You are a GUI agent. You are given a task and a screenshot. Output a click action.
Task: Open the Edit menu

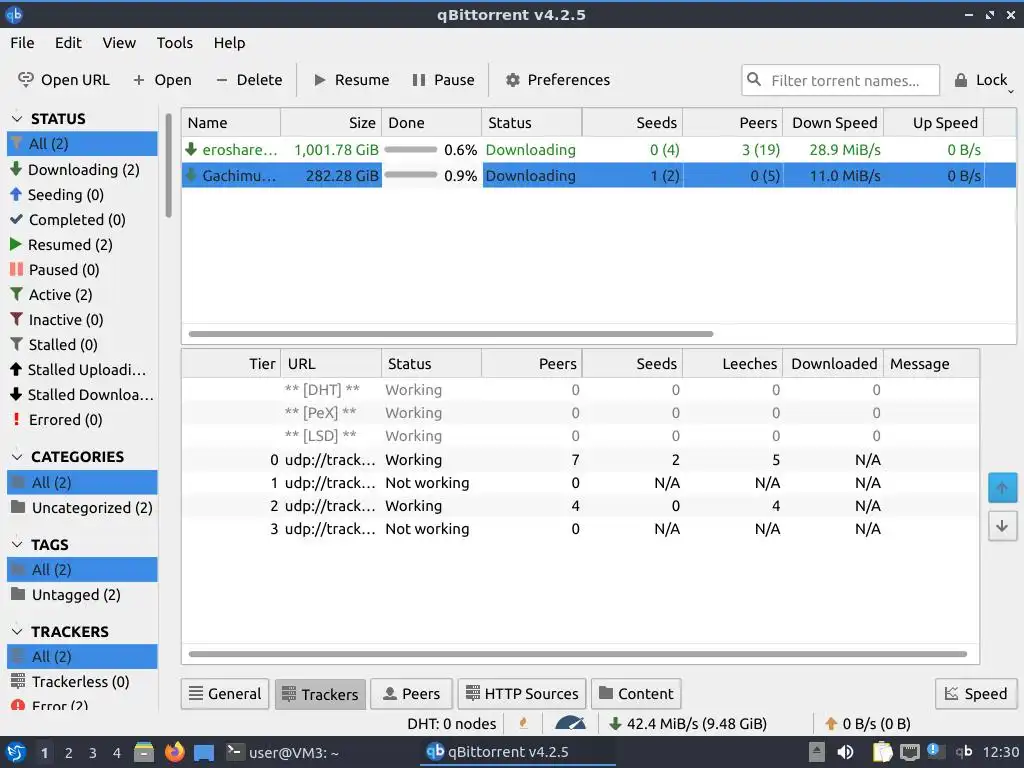68,43
